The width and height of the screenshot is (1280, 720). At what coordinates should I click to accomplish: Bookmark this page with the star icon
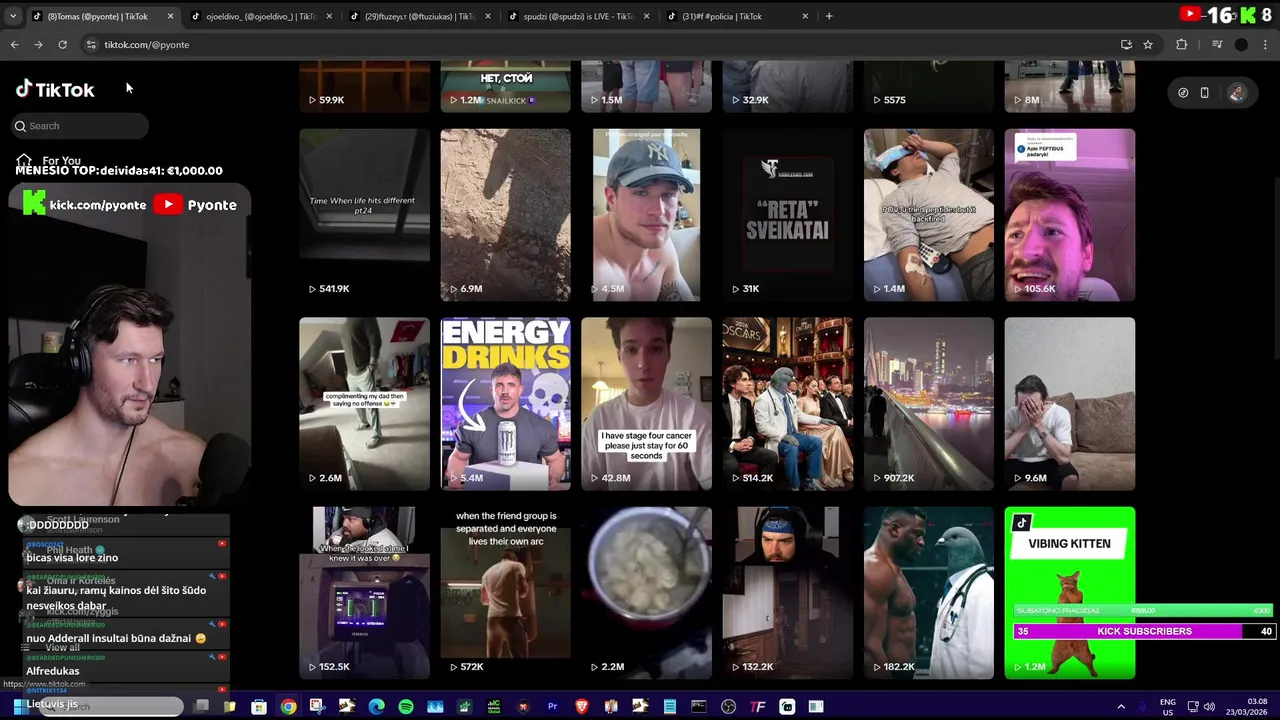1148,44
